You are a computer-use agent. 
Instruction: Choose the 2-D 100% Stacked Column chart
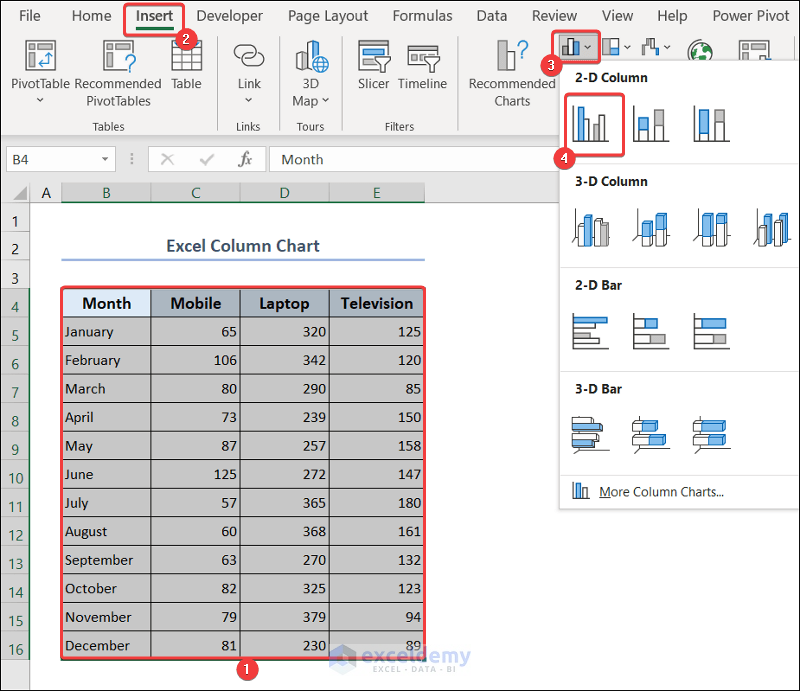(711, 124)
